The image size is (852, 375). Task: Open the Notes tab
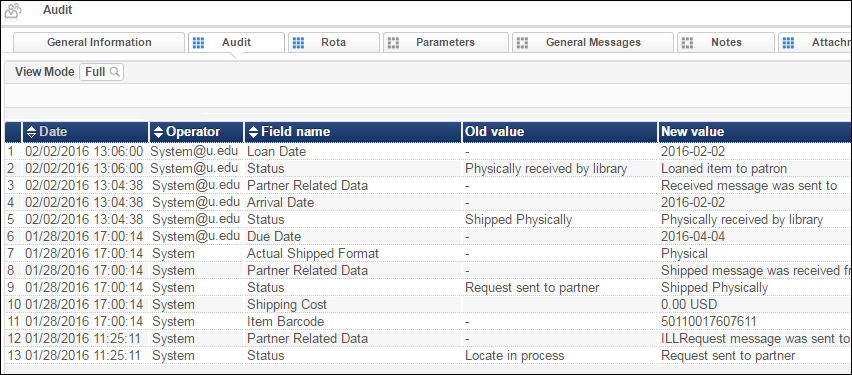pyautogui.click(x=726, y=42)
